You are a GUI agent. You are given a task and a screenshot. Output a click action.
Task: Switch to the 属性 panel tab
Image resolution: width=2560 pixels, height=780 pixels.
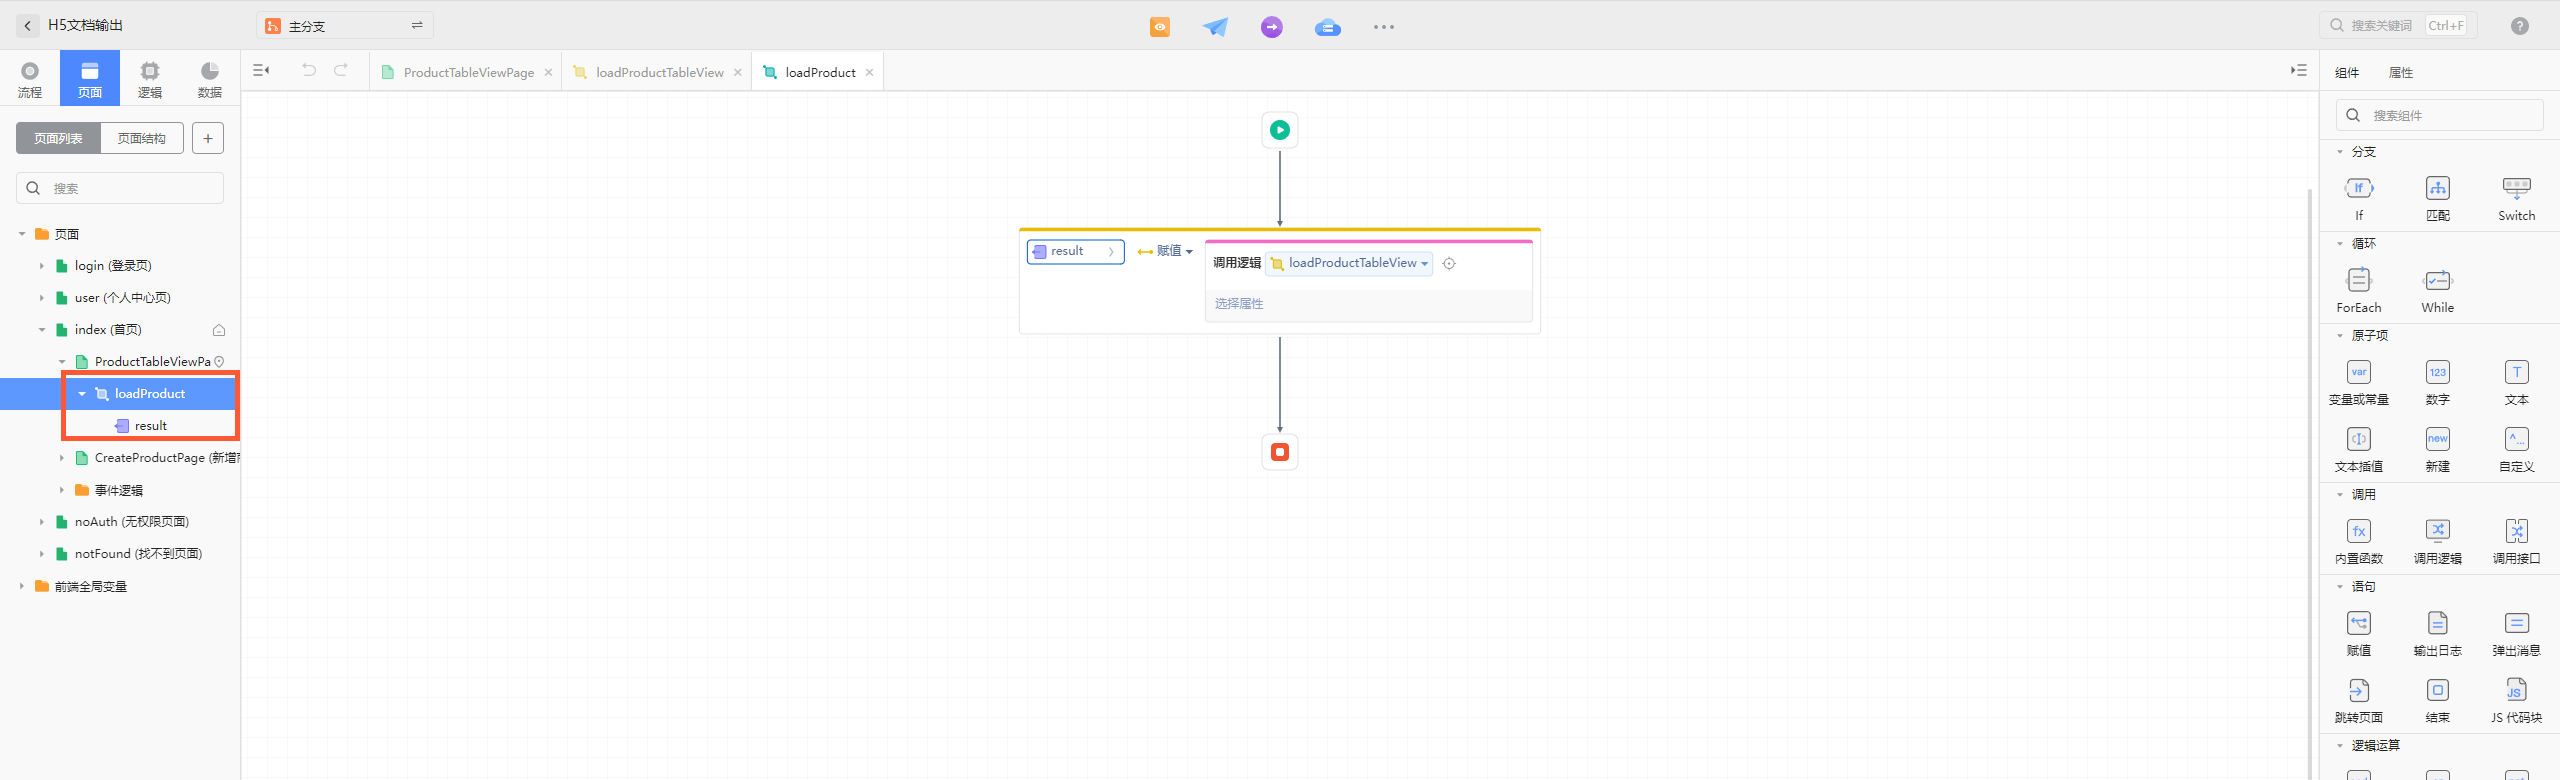pos(2401,73)
